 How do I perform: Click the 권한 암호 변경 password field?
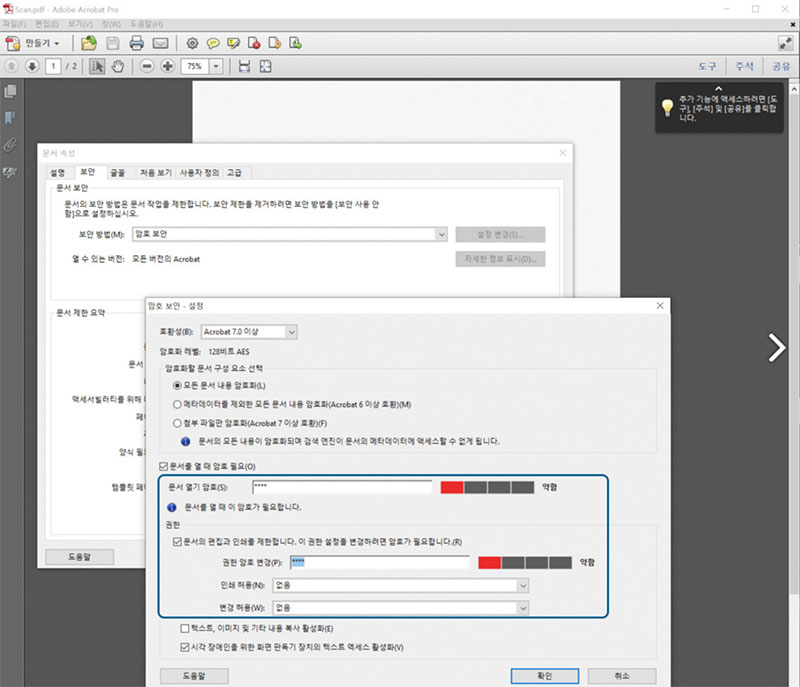point(379,563)
